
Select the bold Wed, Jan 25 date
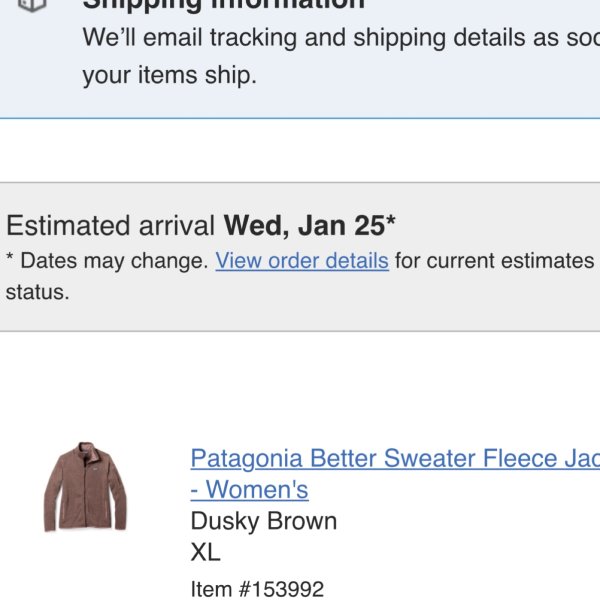pyautogui.click(x=304, y=226)
